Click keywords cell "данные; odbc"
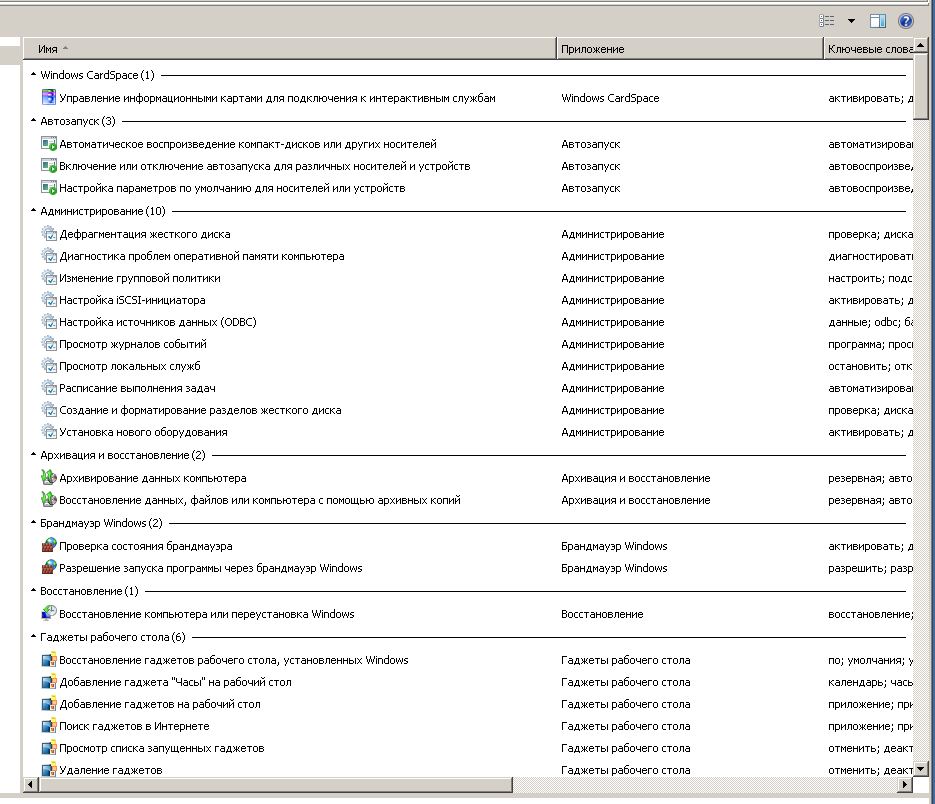The image size is (935, 804). click(x=871, y=322)
